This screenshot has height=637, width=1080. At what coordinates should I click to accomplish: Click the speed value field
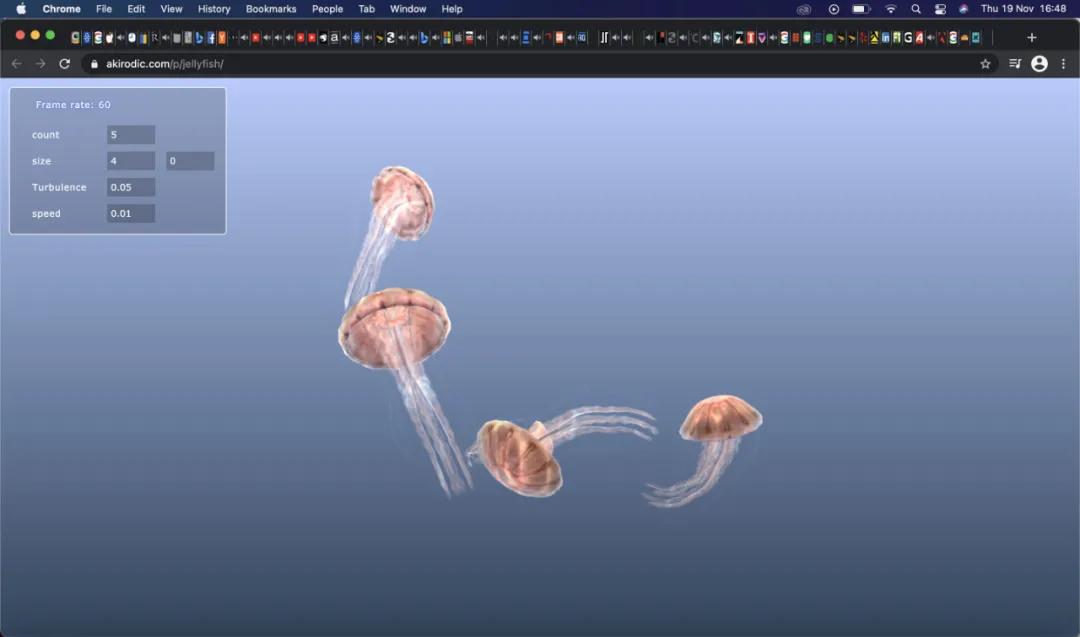point(131,213)
